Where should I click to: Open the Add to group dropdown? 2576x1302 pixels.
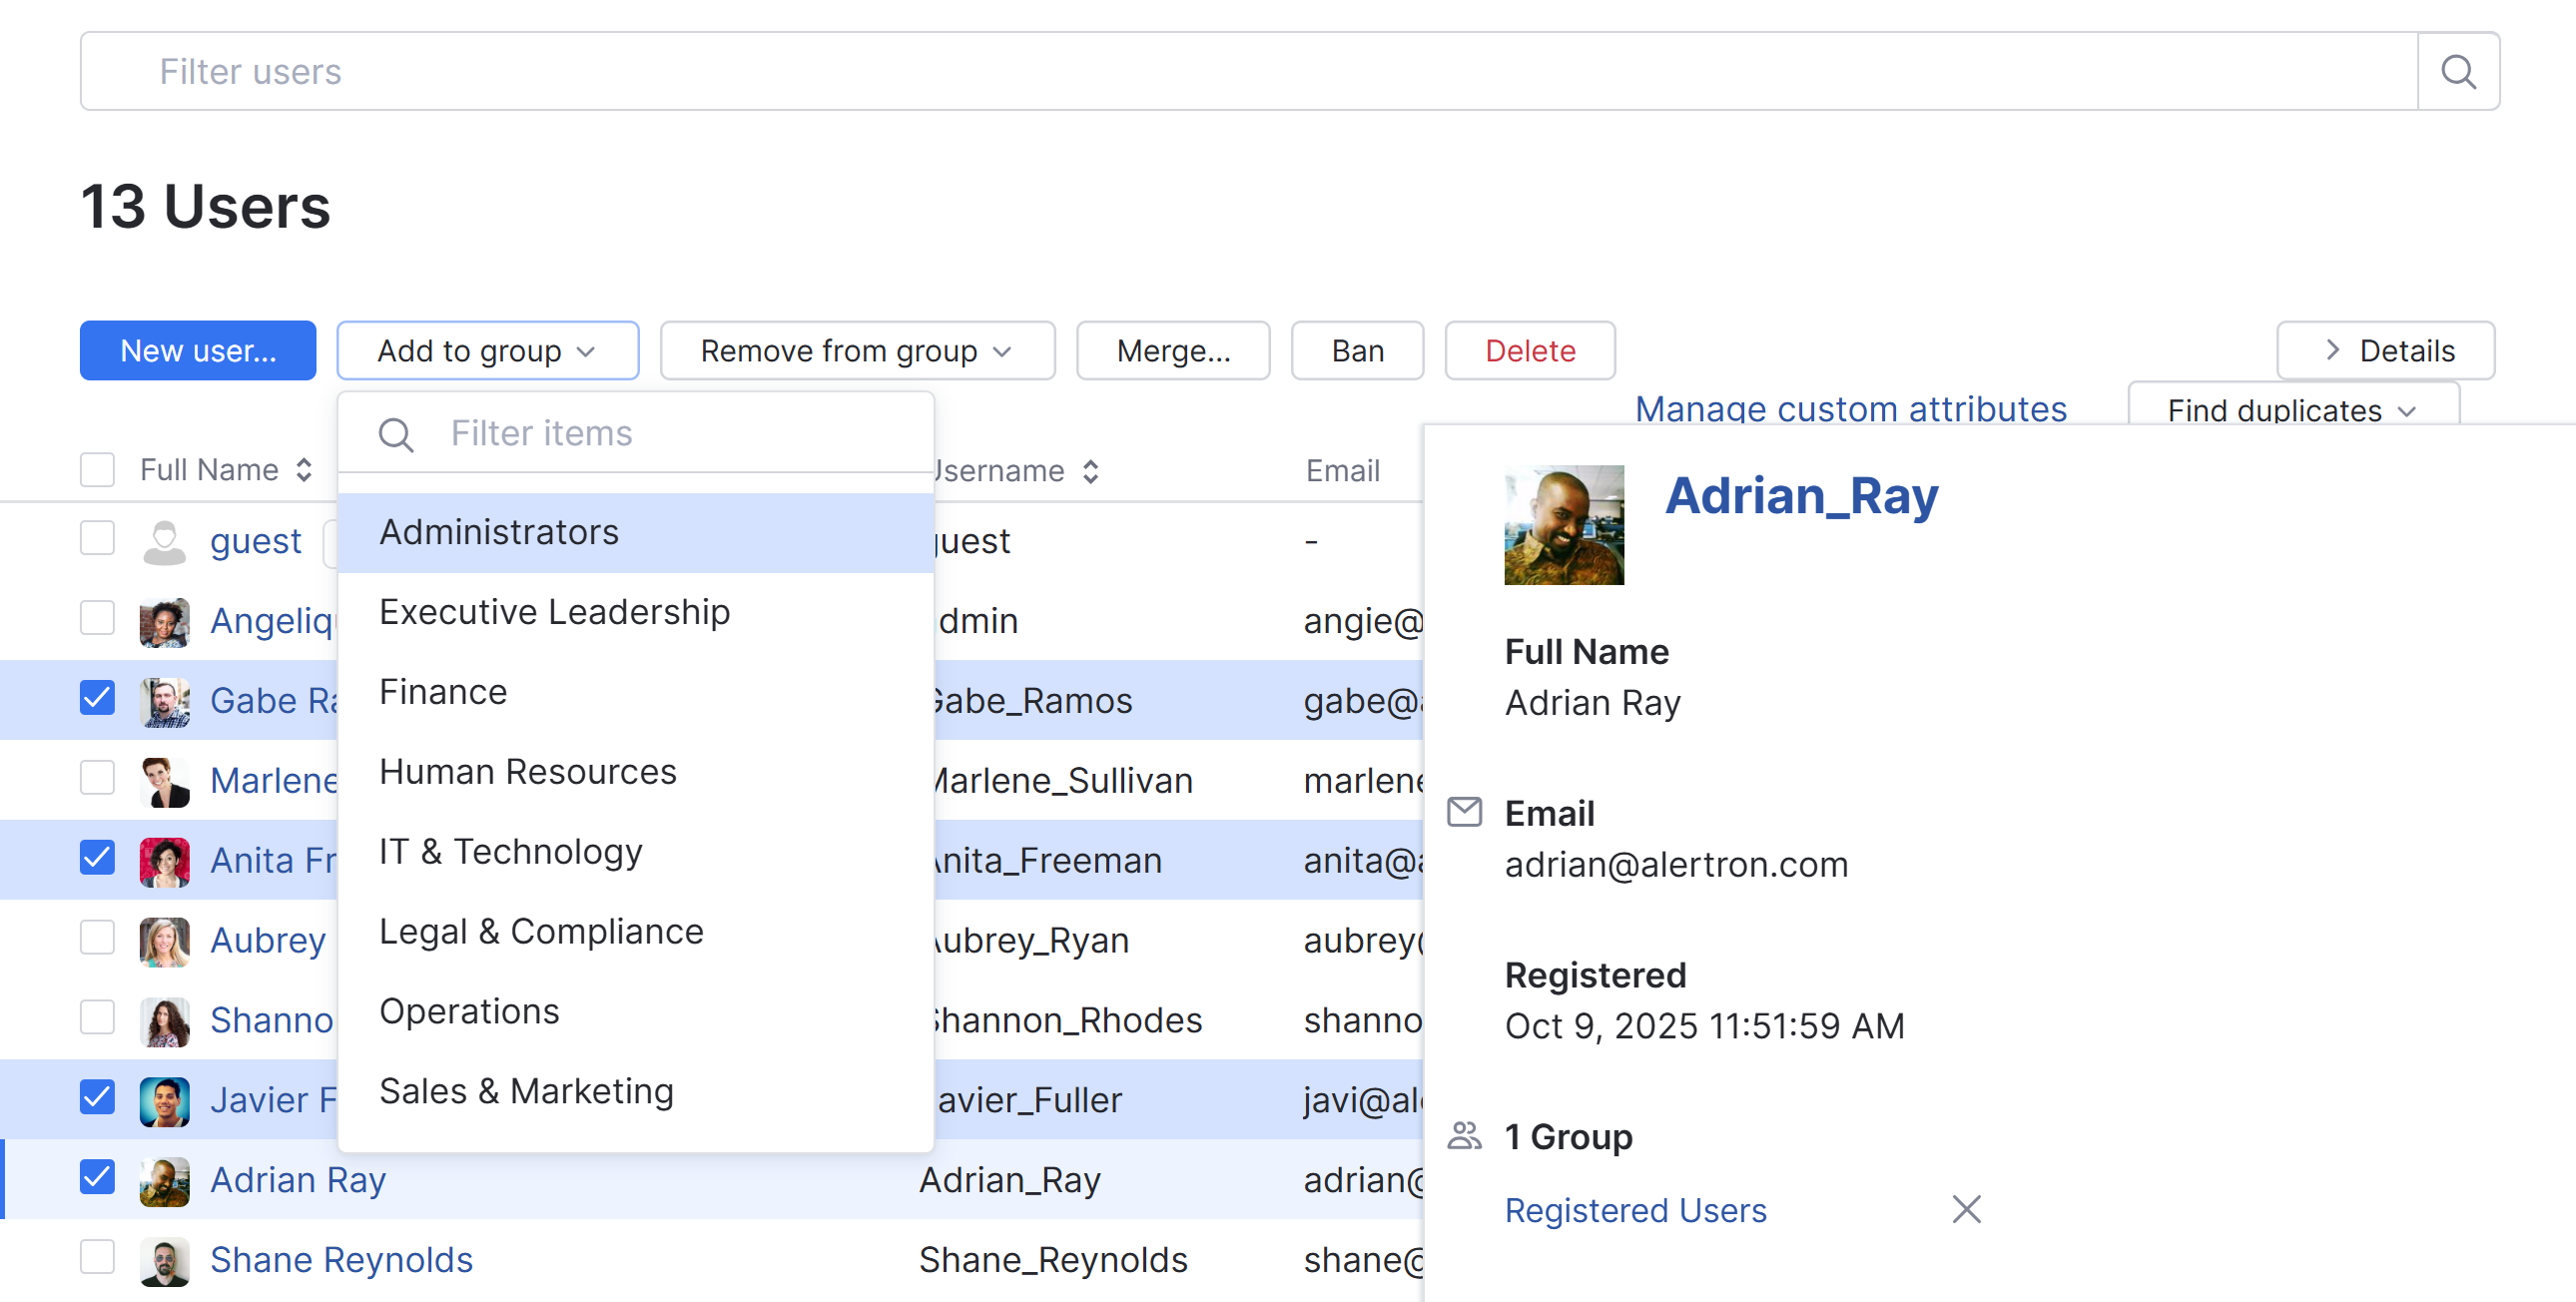488,350
